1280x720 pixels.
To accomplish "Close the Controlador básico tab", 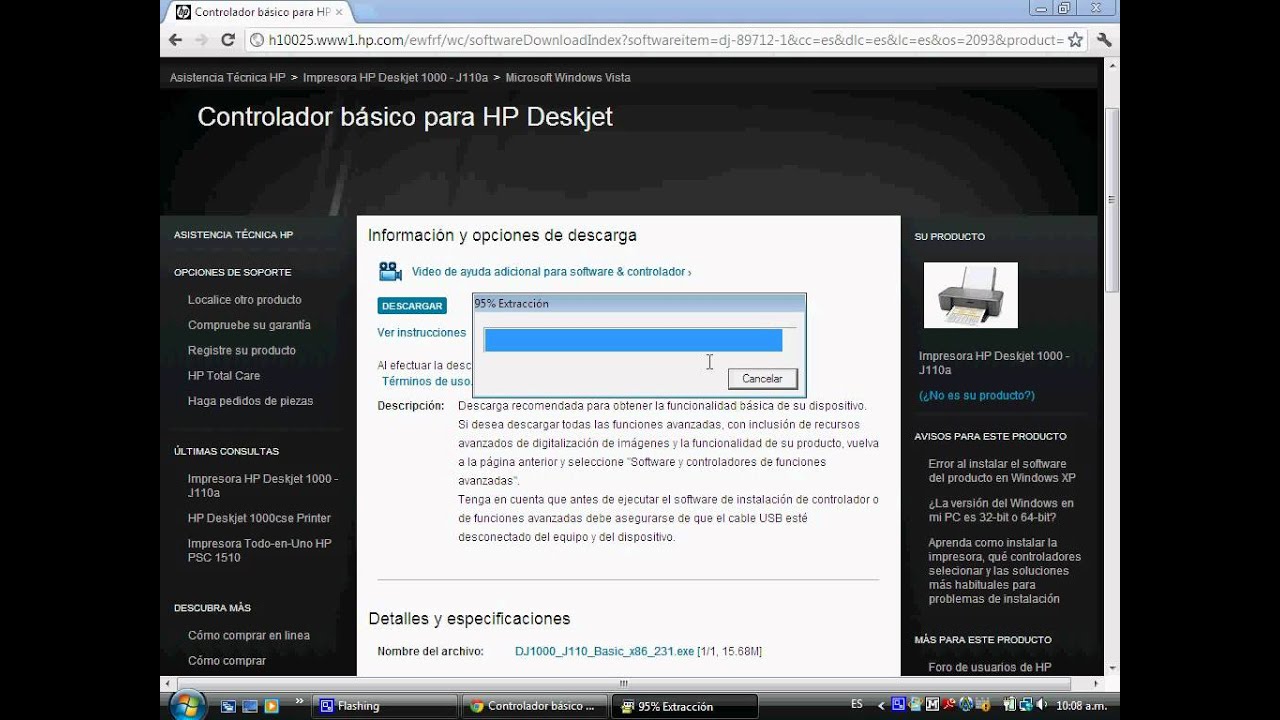I will click(x=339, y=12).
